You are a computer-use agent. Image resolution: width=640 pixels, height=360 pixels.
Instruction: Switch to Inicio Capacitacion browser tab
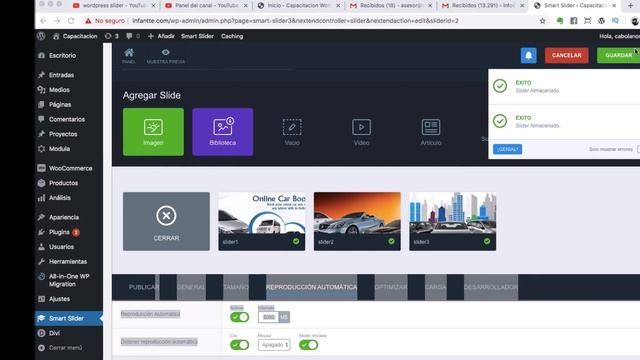[299, 6]
